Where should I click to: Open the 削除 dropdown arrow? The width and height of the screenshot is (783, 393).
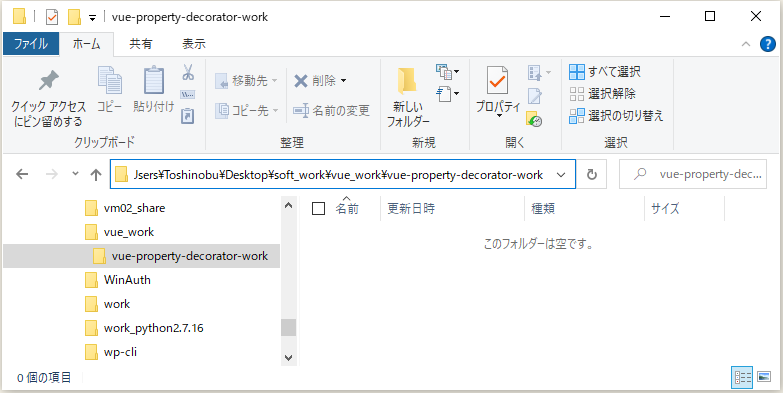(x=343, y=81)
